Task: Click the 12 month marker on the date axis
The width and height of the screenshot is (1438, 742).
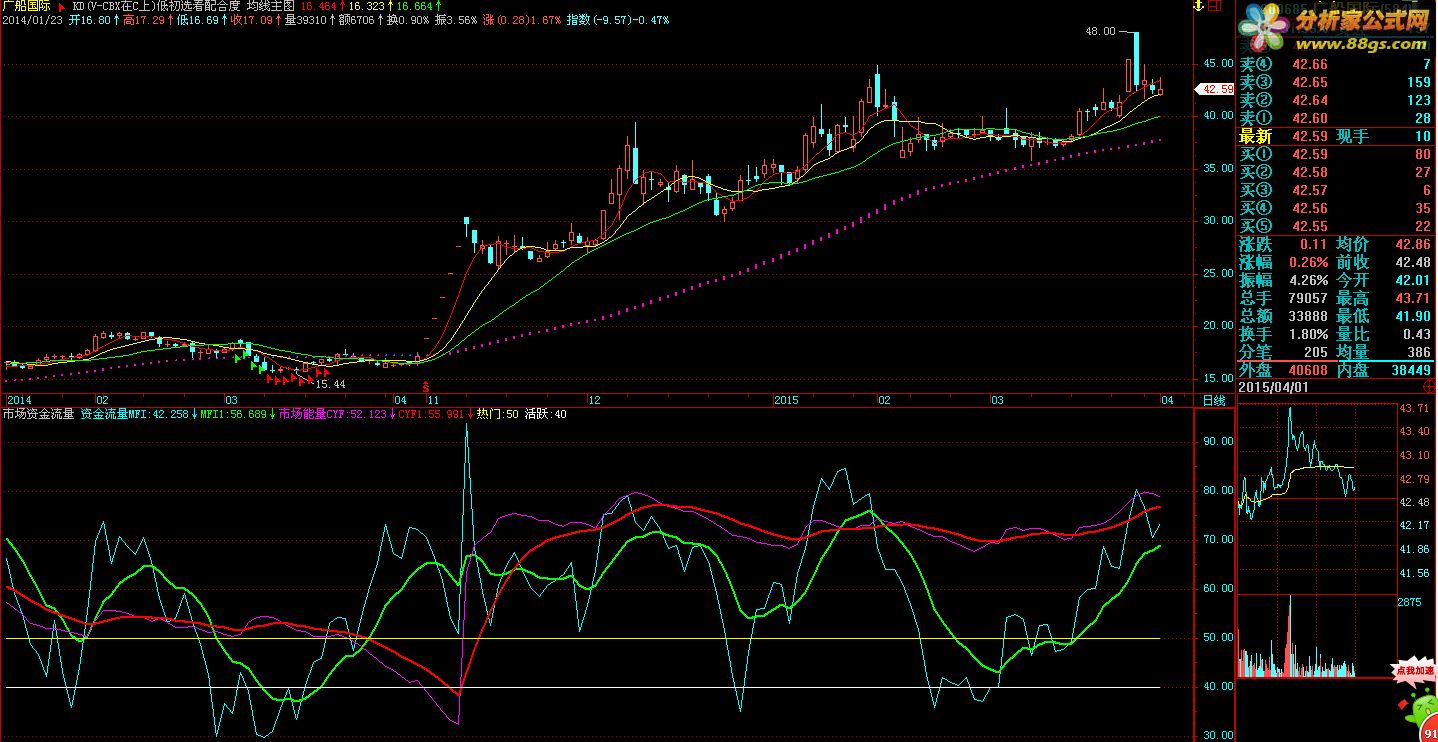Action: (593, 400)
